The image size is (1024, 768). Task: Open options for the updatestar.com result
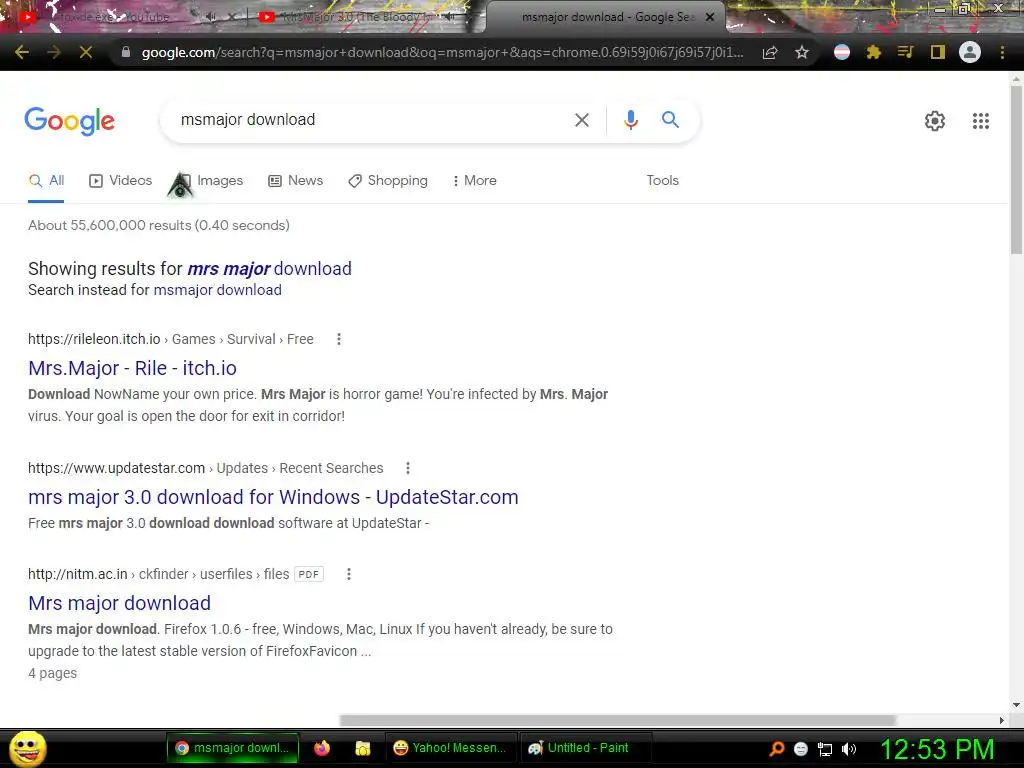point(408,468)
